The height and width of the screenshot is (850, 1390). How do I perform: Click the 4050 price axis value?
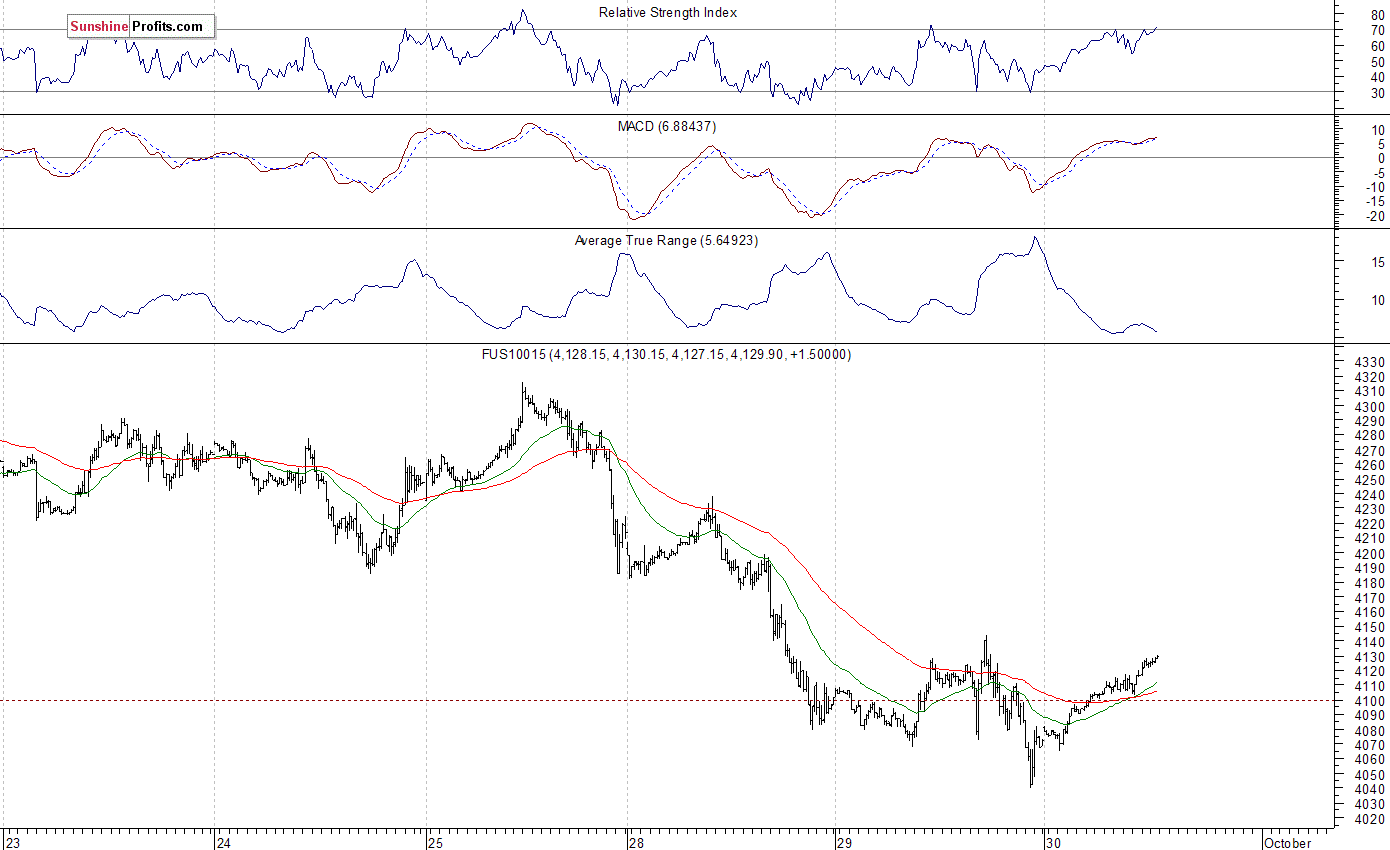pos(1369,775)
